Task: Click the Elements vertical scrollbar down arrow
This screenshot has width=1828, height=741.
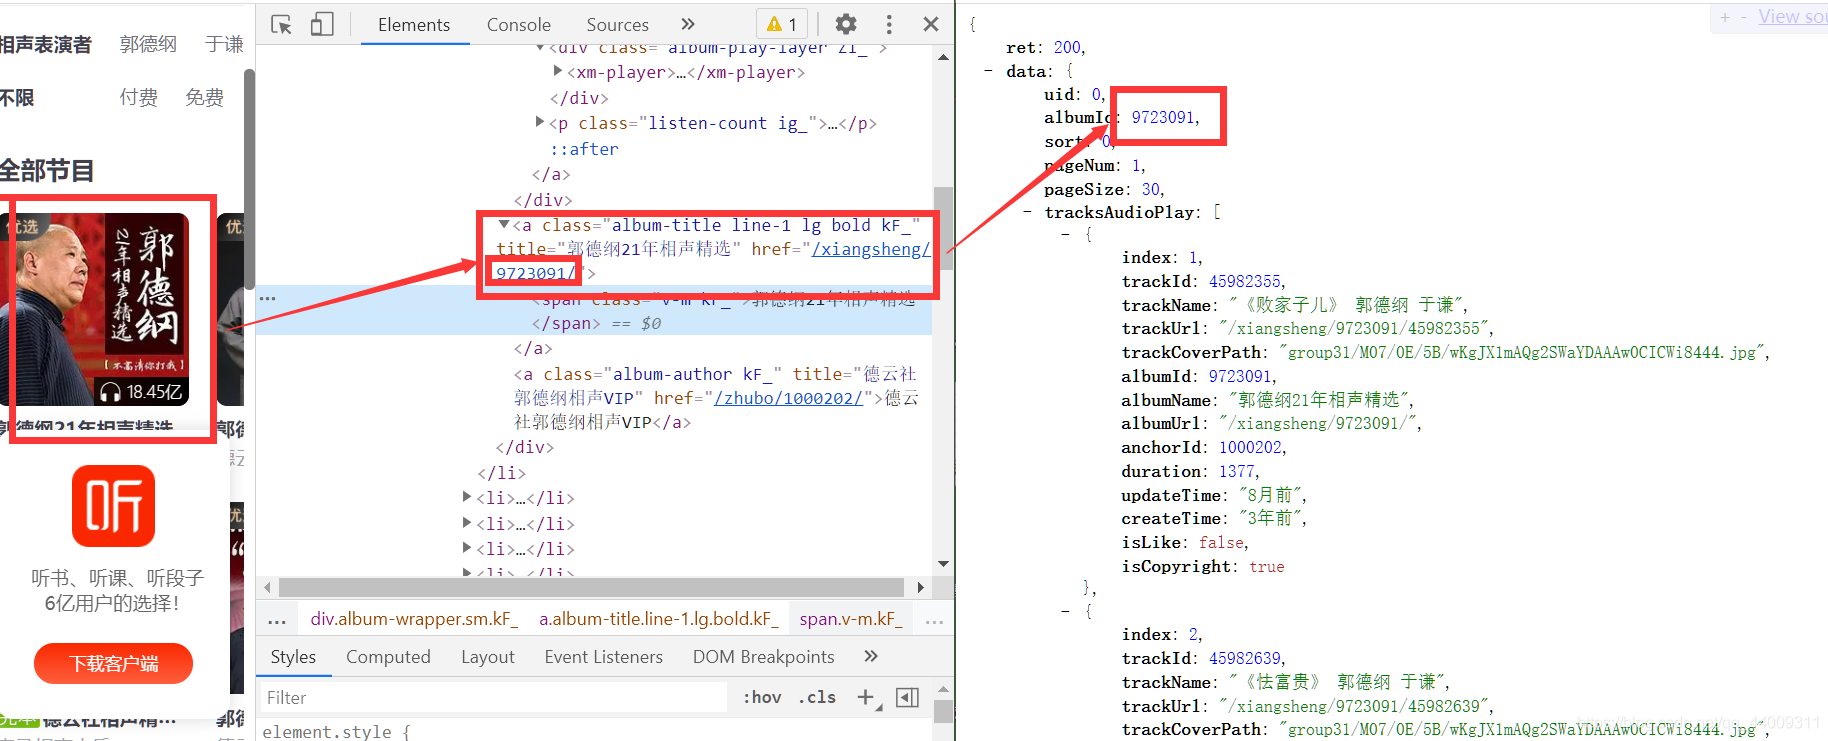Action: tap(943, 564)
